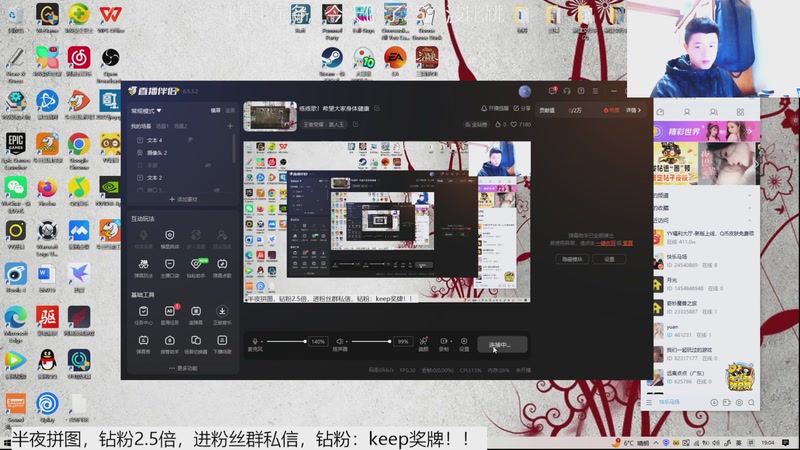Open system clock 19:04 in taskbar
The width and height of the screenshot is (800, 450).
[x=767, y=443]
